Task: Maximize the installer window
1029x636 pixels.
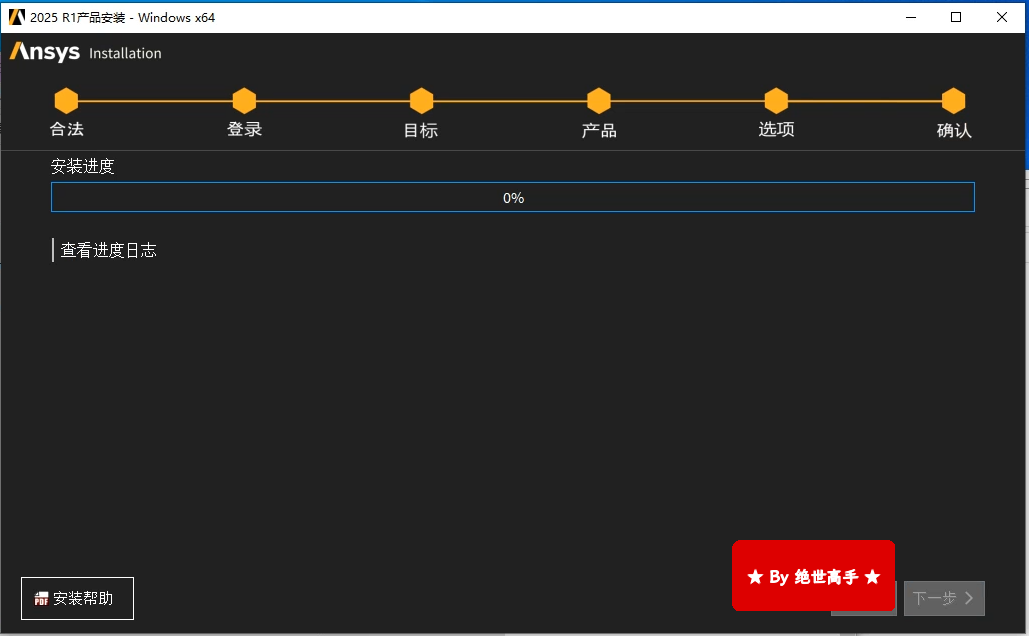Action: coord(956,17)
